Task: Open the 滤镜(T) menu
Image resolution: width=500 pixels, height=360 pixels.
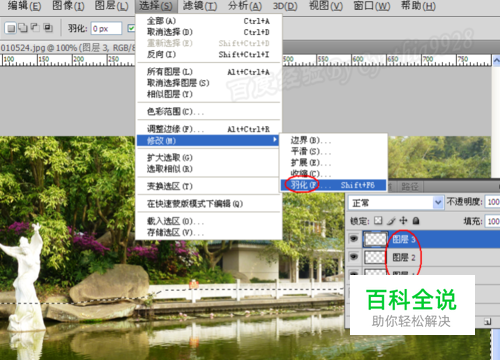Action: (200, 6)
